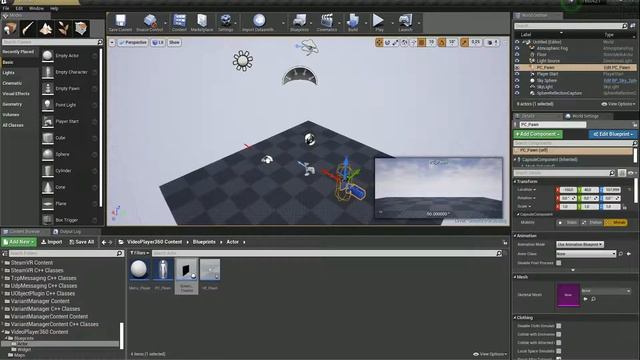
Task: Toggle rotation snapping in viewport toolbar
Action: click(442, 42)
